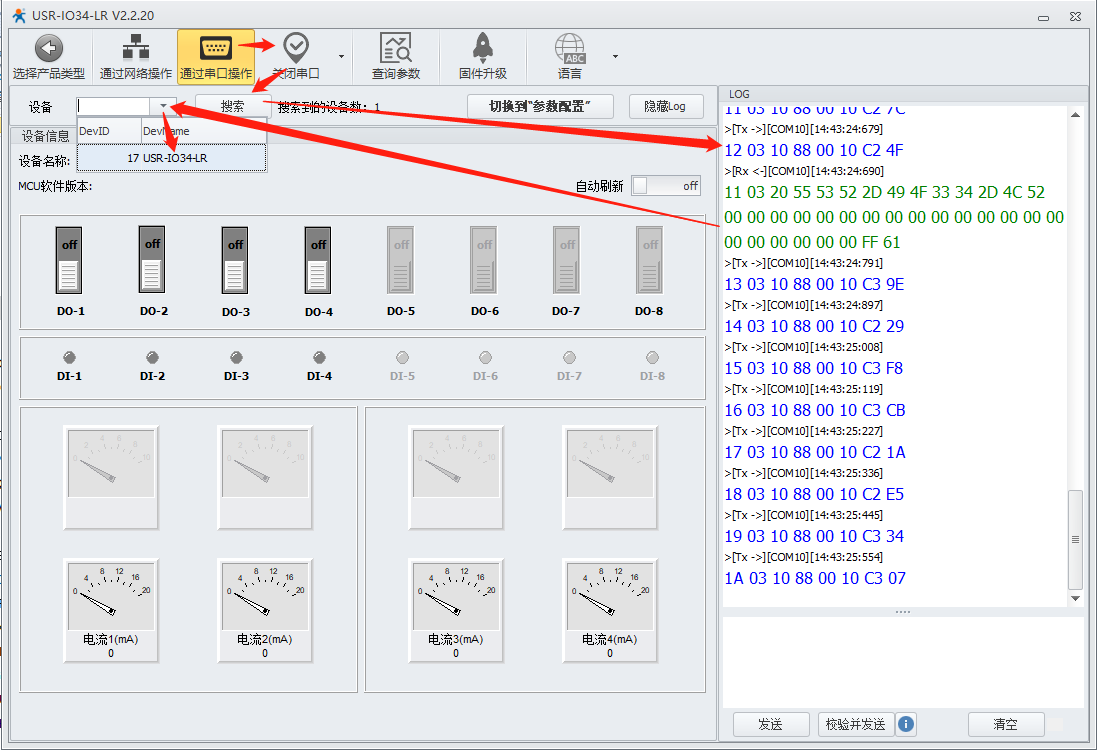The width and height of the screenshot is (1097, 752).
Task: Click the 校验并发送 button
Action: [856, 724]
